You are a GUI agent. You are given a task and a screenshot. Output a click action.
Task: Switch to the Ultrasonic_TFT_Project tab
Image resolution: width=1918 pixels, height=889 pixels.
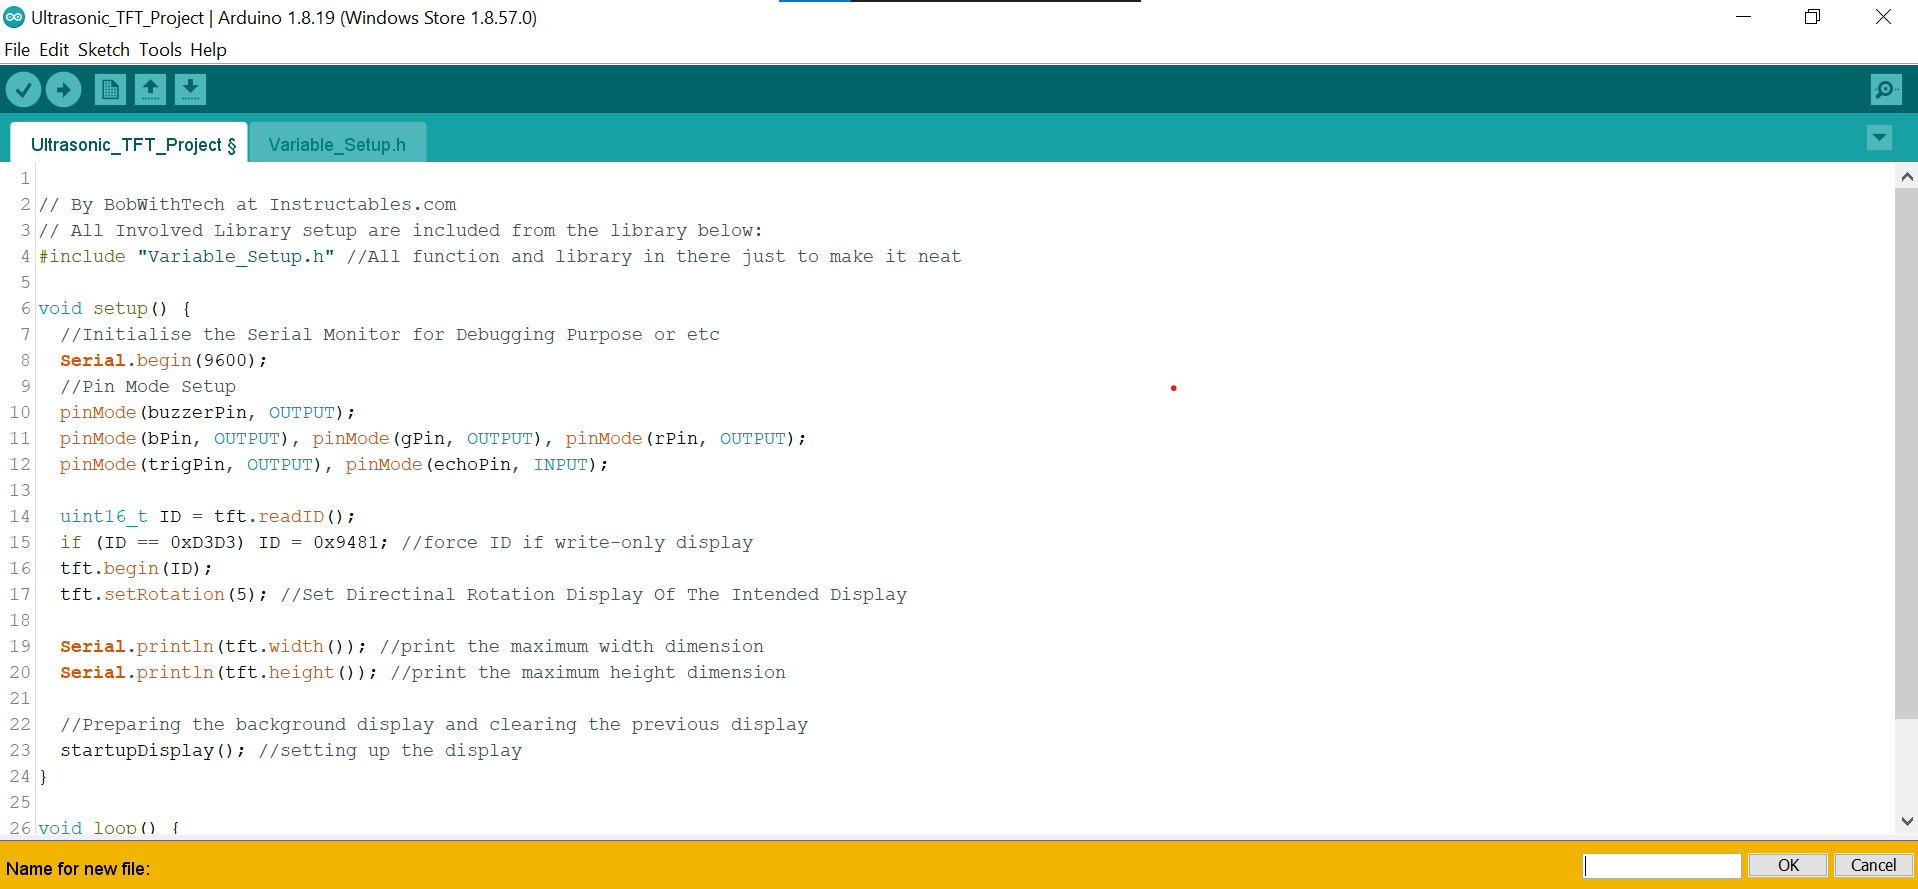129,144
